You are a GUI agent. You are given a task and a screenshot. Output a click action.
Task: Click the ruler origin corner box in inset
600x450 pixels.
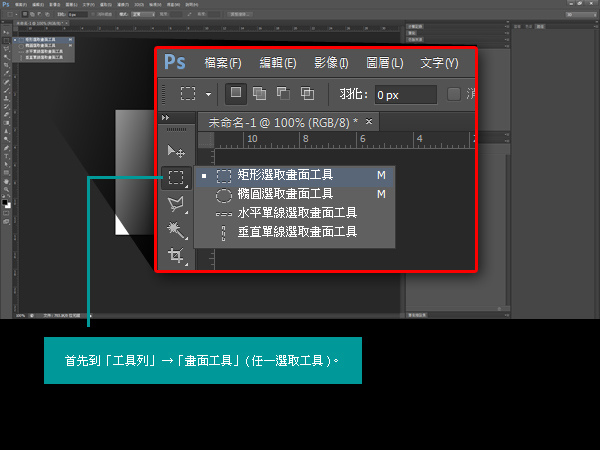pos(206,140)
